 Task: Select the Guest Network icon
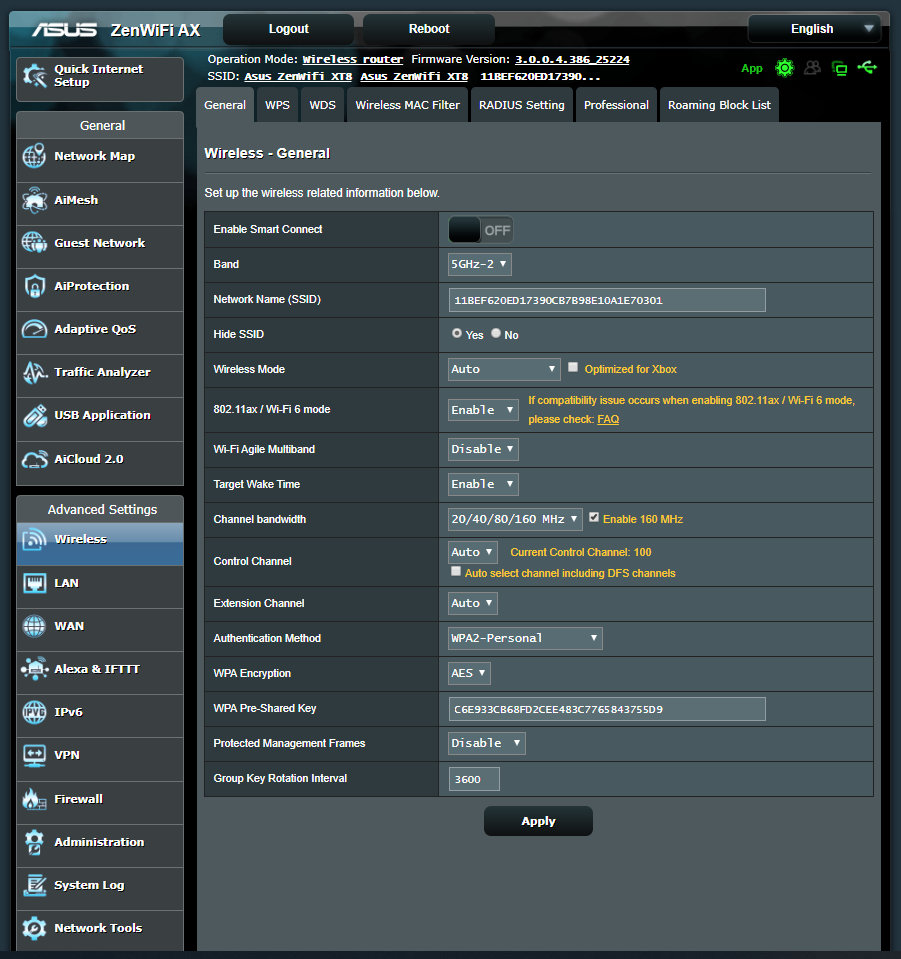34,243
